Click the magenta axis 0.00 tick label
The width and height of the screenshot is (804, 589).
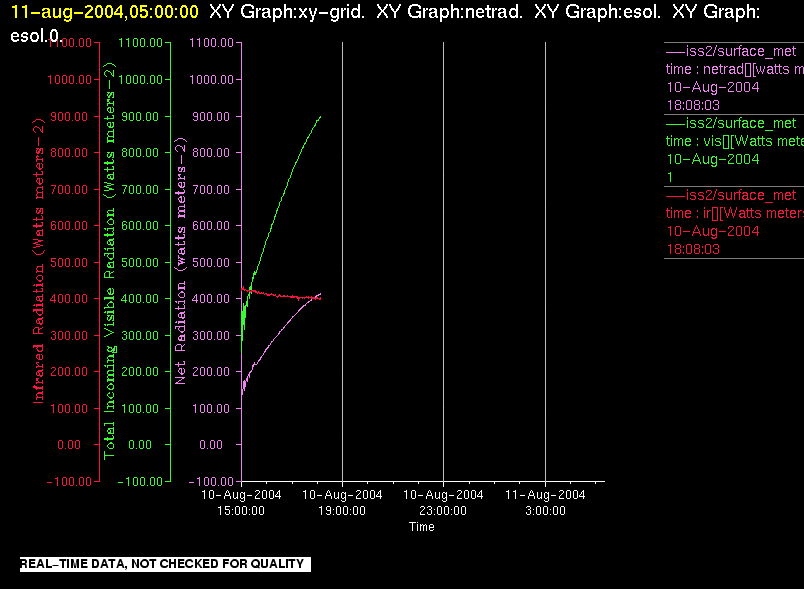click(x=211, y=444)
